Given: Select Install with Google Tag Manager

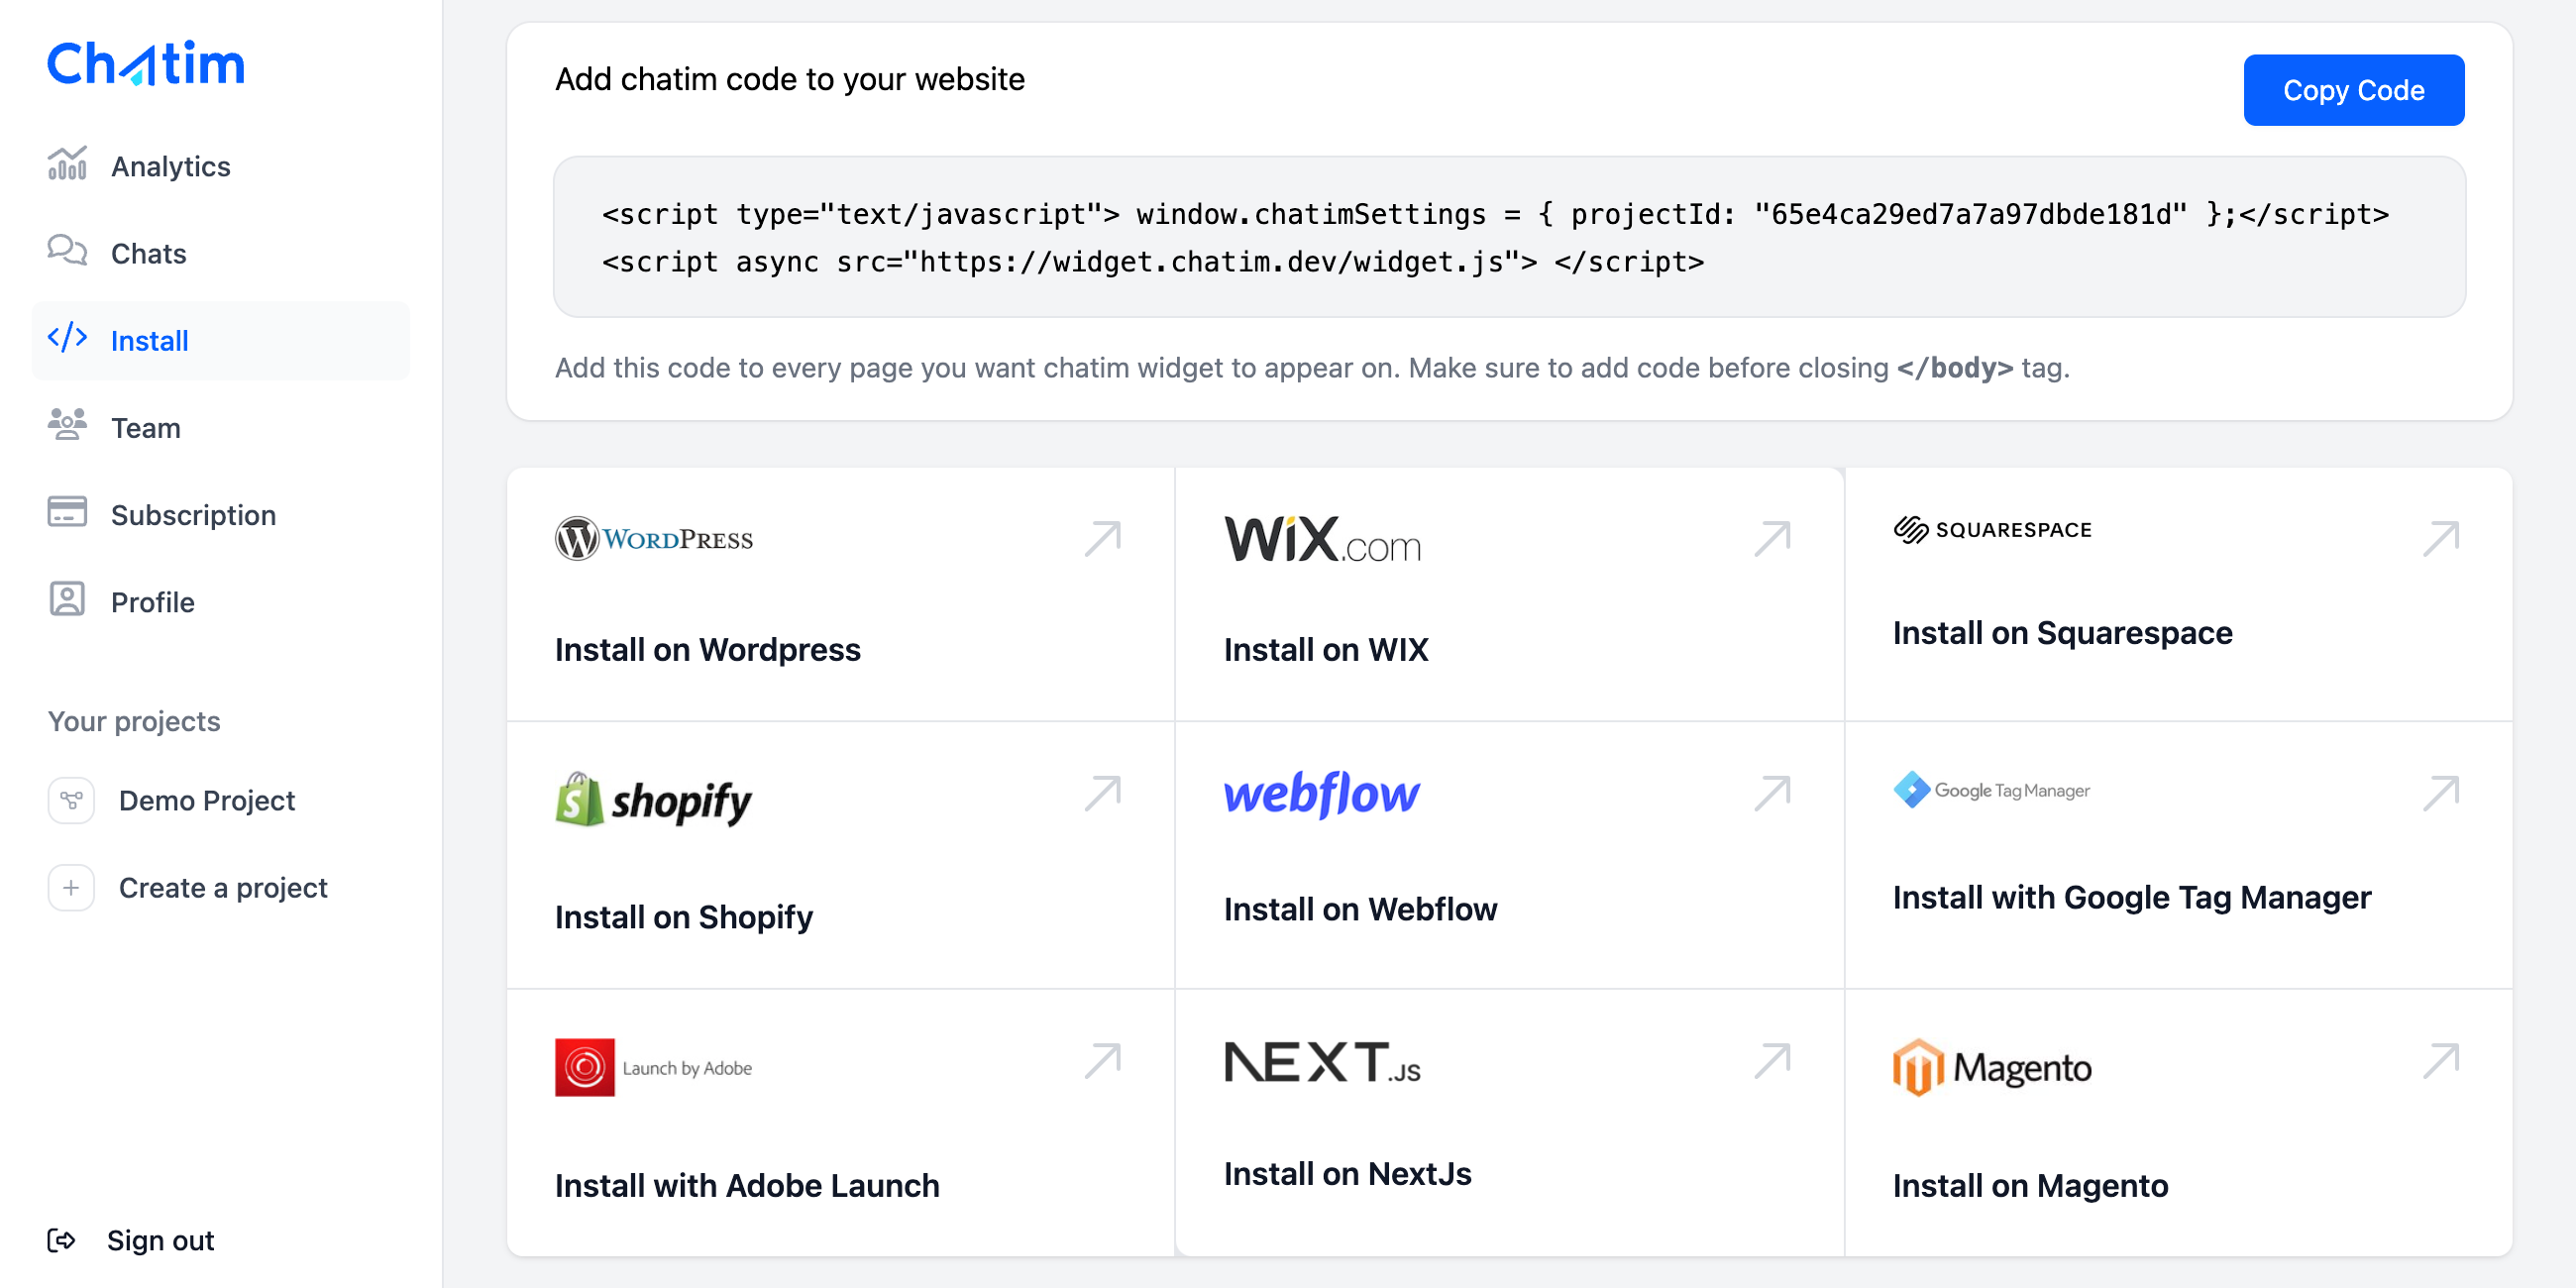Looking at the screenshot, I should [x=2178, y=855].
